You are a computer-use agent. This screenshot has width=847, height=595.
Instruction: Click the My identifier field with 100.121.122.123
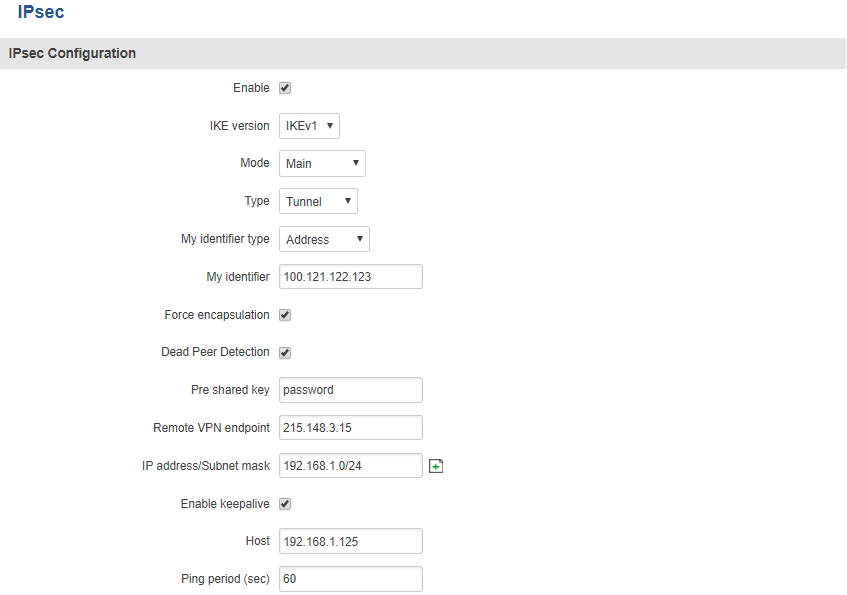coord(350,277)
